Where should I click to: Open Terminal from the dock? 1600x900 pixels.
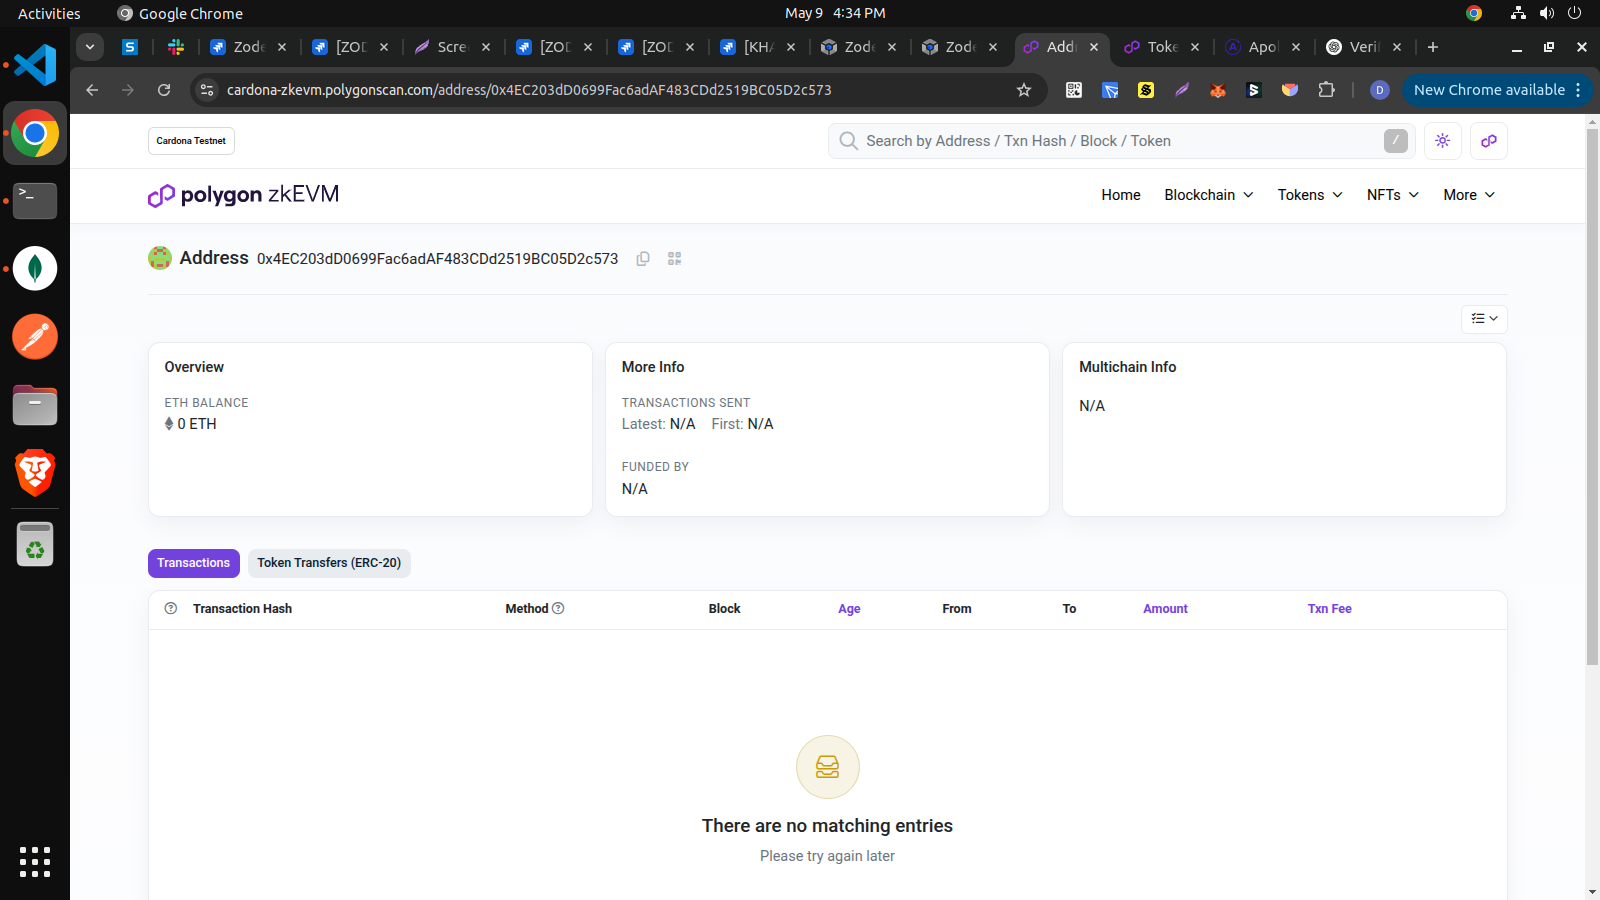coord(35,201)
